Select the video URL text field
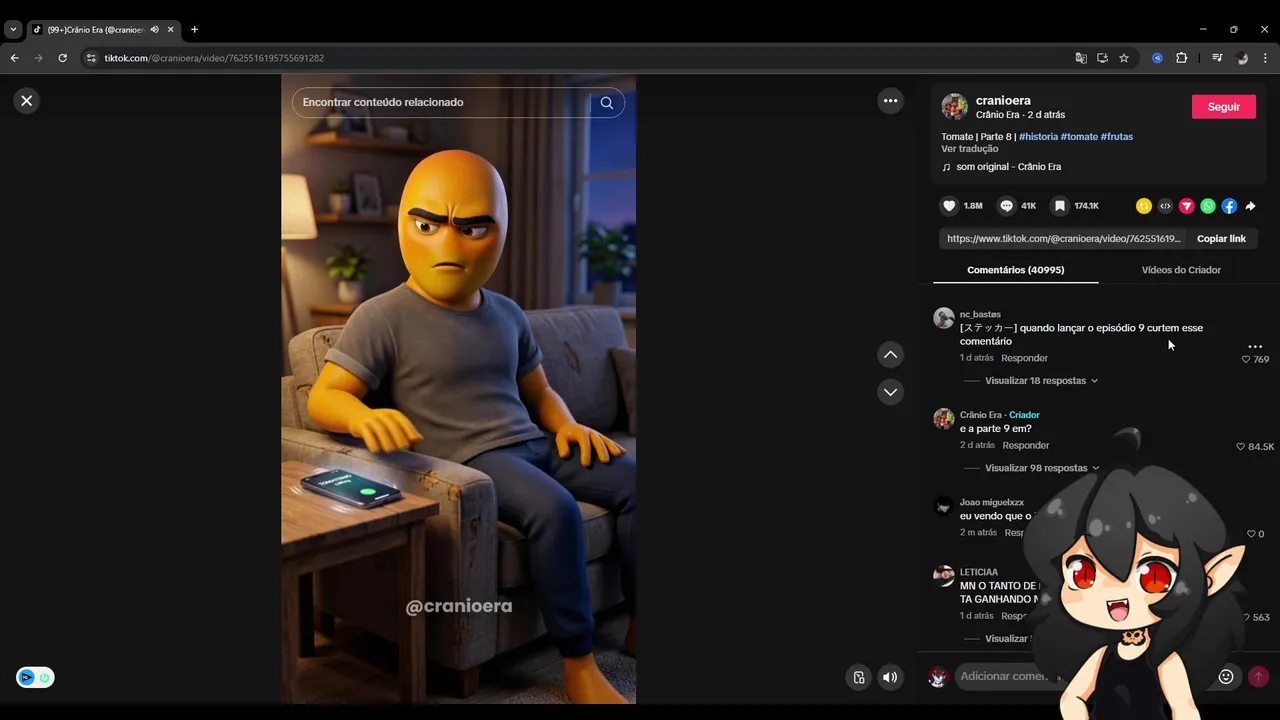 tap(1064, 239)
